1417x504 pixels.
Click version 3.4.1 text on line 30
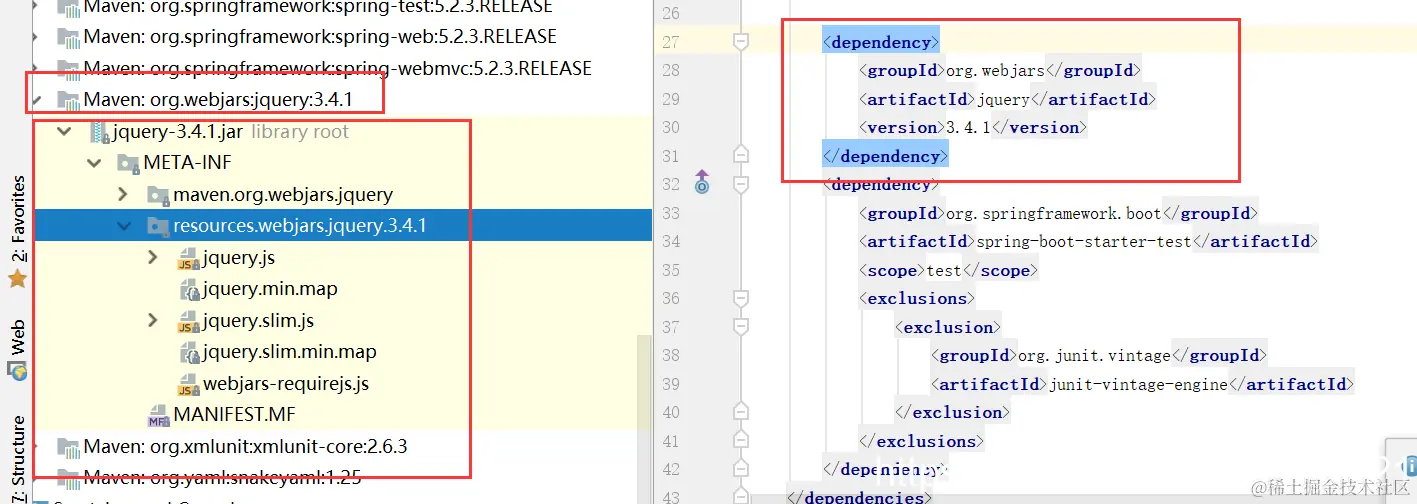click(x=967, y=127)
